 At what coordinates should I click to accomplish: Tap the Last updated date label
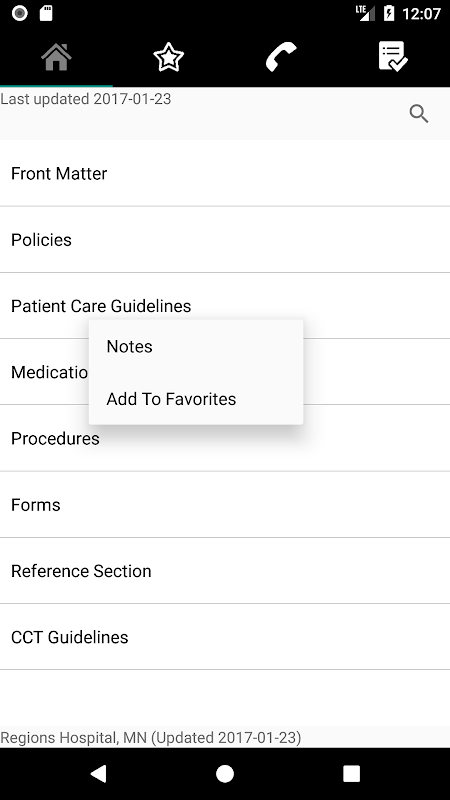(x=85, y=98)
